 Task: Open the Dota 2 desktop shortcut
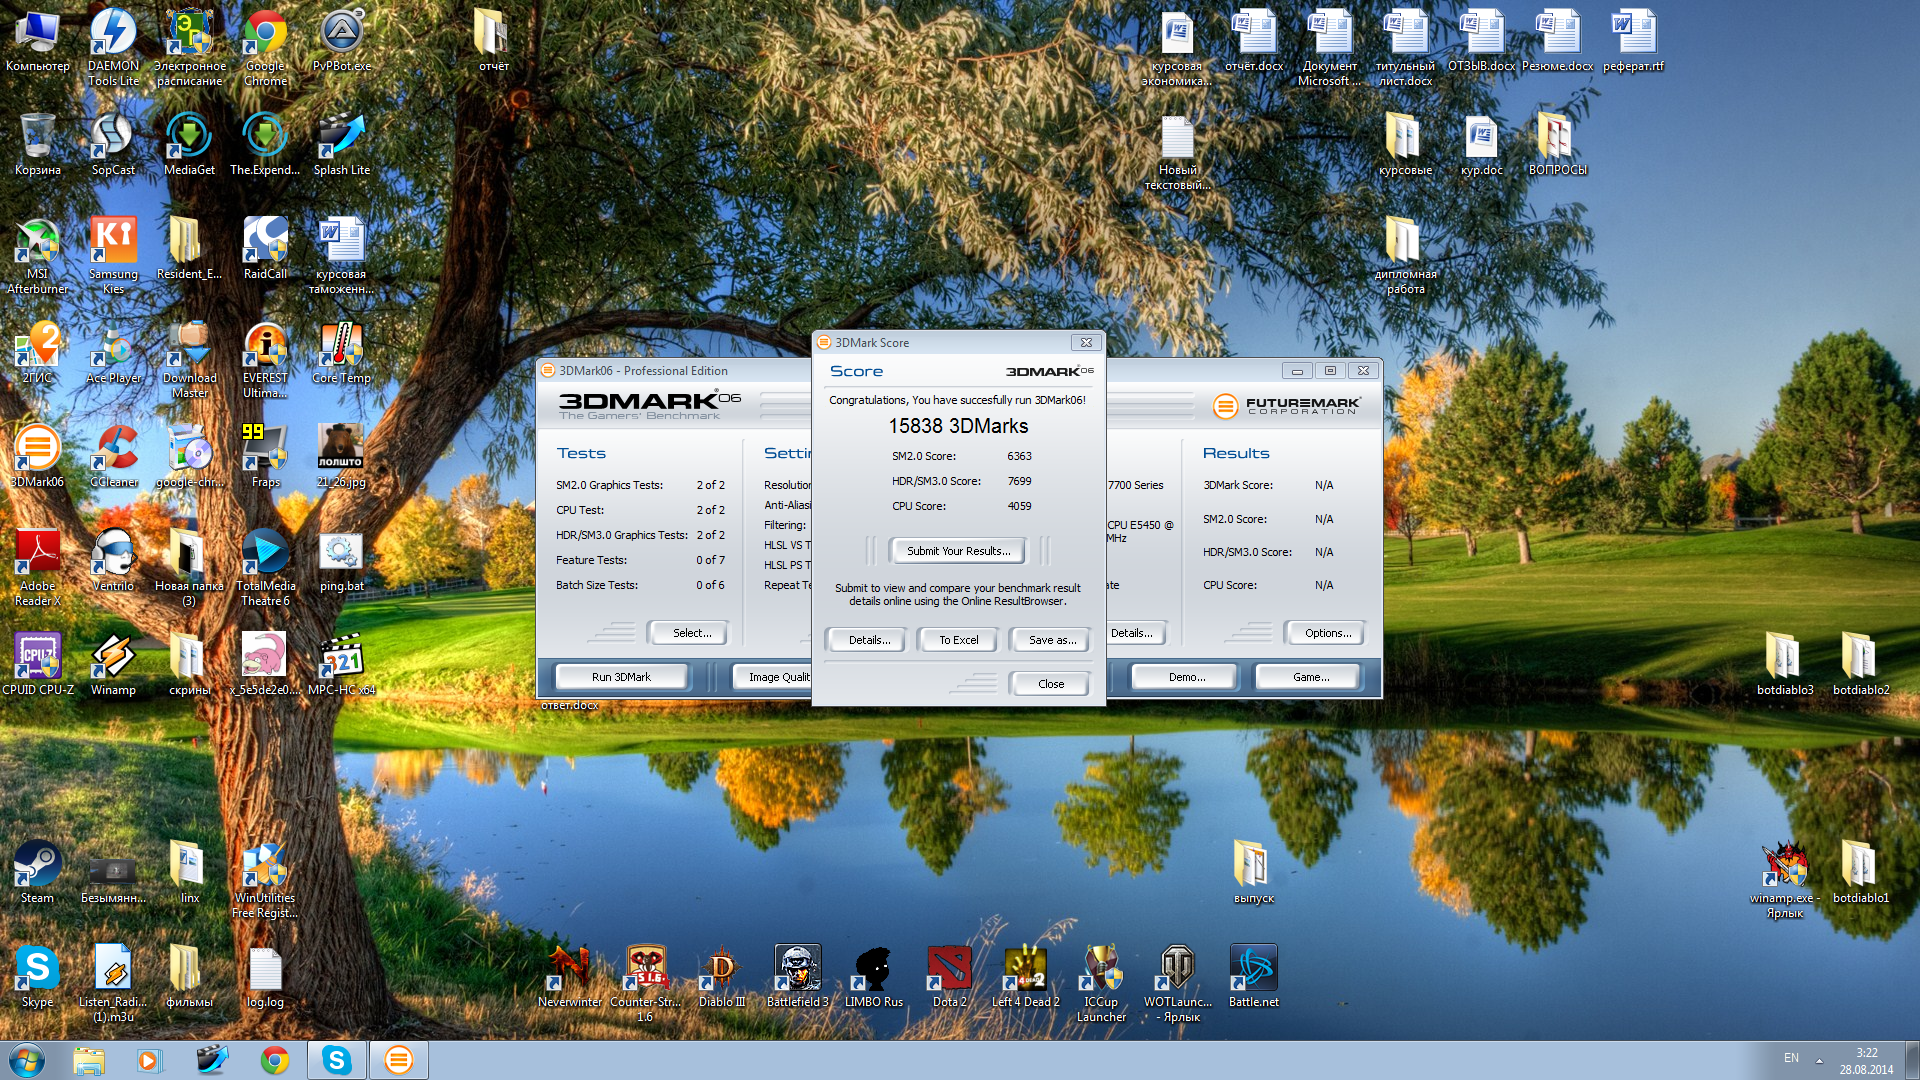pyautogui.click(x=949, y=969)
